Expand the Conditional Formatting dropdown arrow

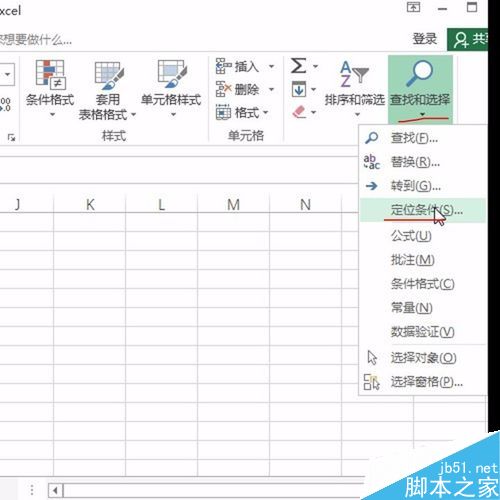click(52, 115)
